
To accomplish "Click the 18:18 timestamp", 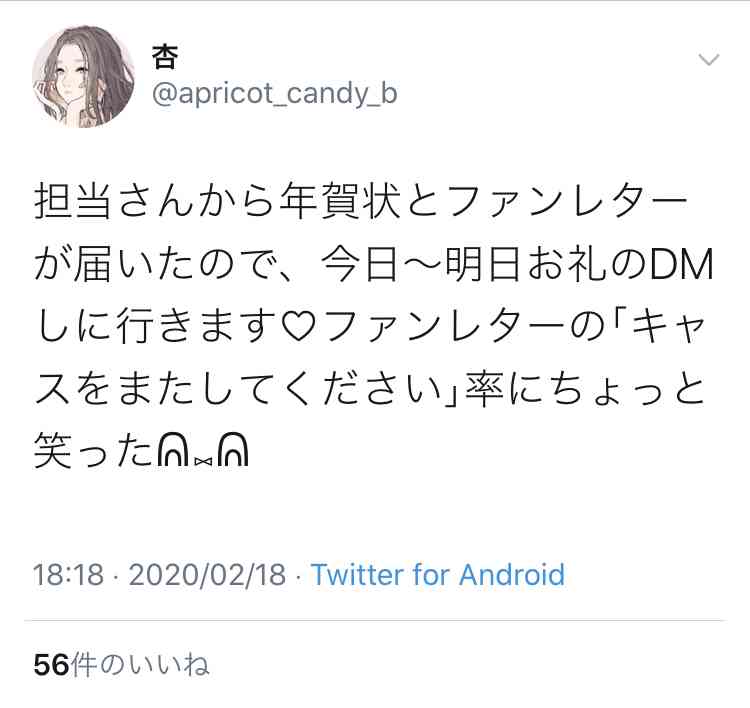I will tap(68, 575).
